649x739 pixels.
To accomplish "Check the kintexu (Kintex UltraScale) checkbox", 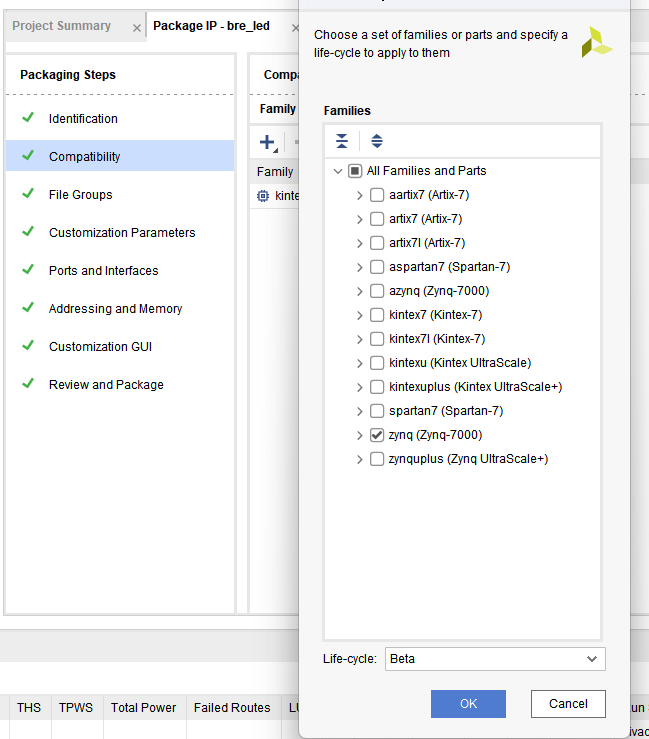I will (377, 363).
